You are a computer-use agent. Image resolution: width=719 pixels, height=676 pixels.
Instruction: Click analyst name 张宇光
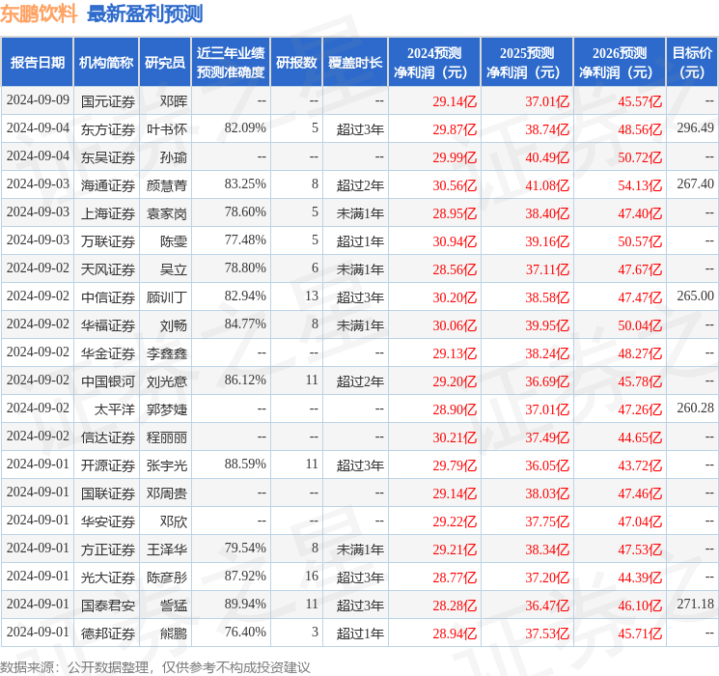click(167, 465)
